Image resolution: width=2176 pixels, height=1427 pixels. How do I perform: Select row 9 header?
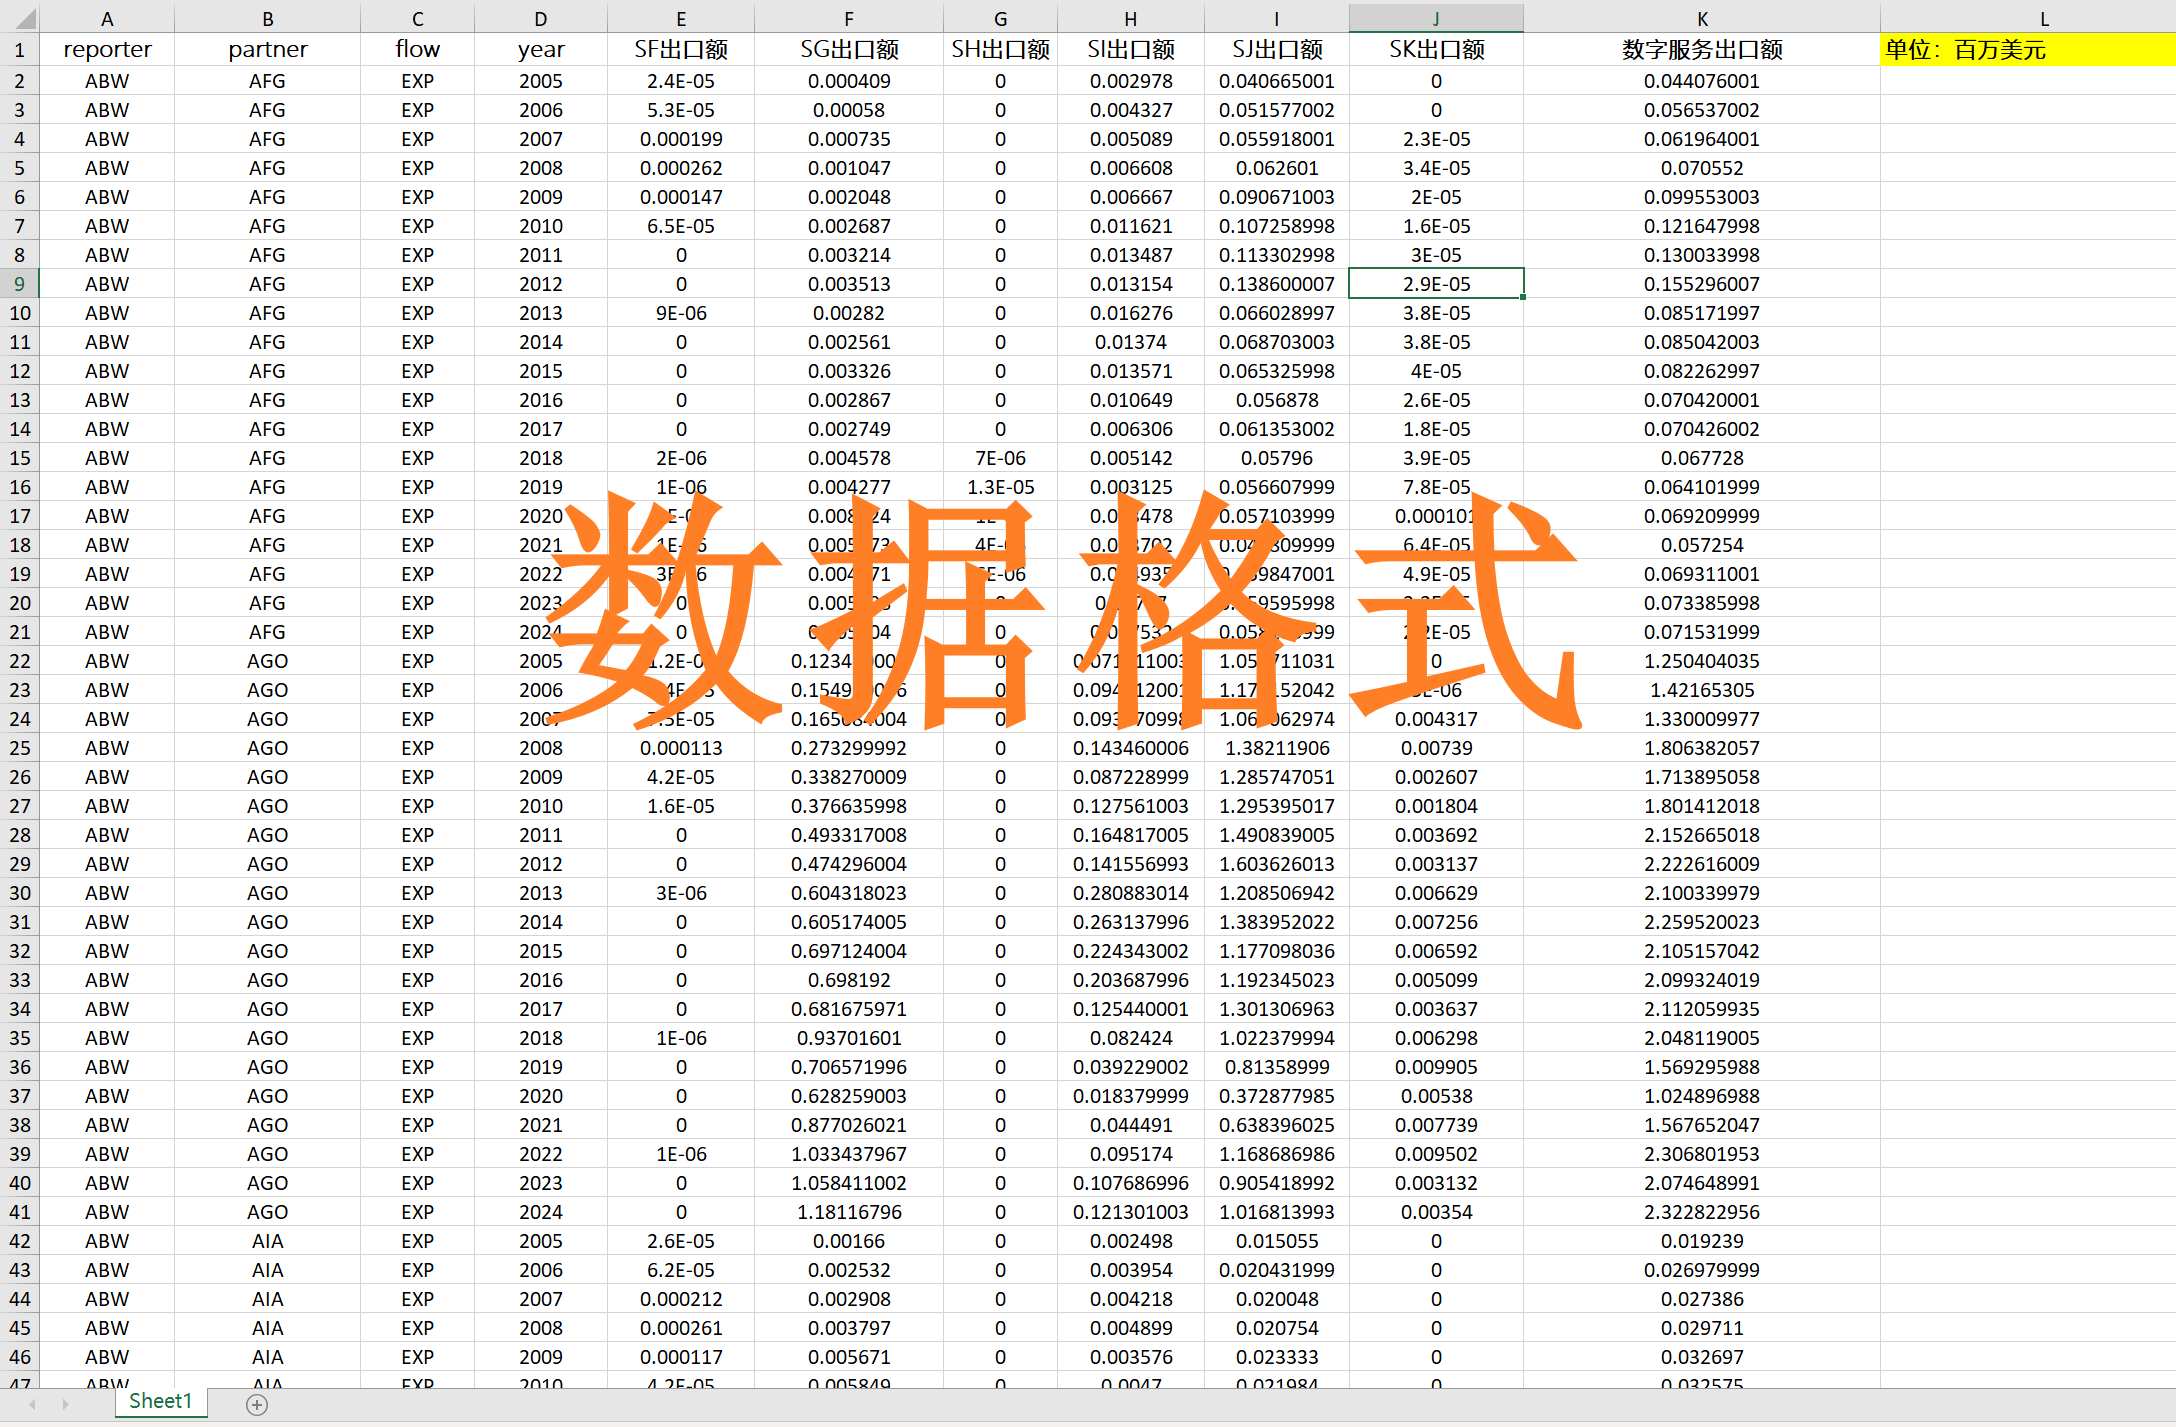[x=19, y=284]
